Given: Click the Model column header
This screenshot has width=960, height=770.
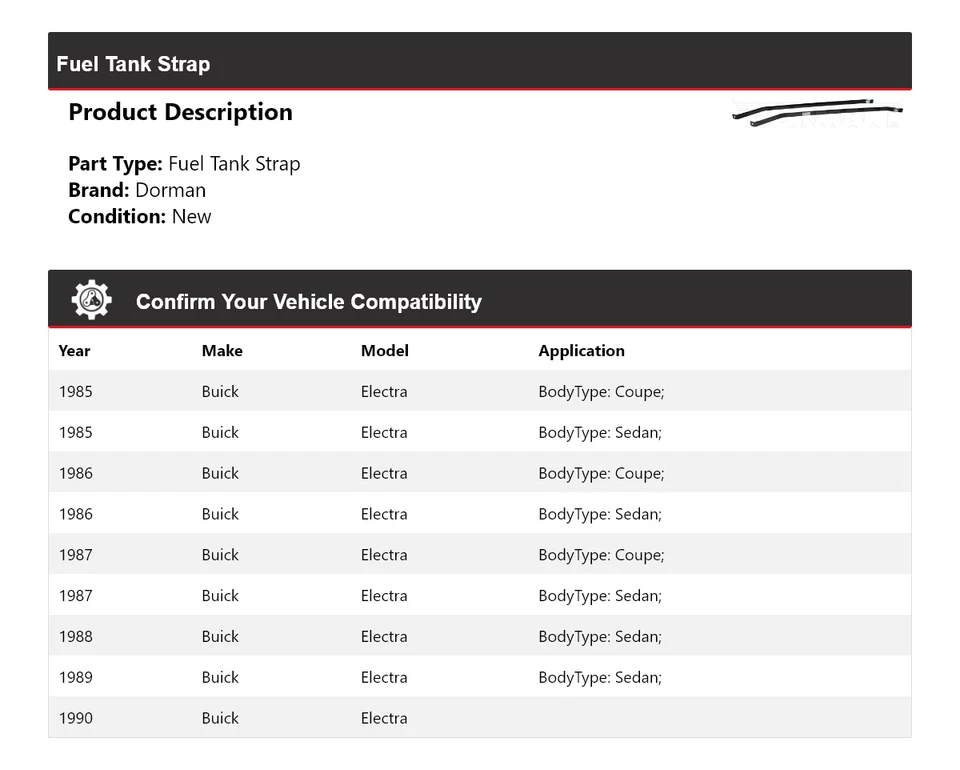Looking at the screenshot, I should [x=385, y=351].
